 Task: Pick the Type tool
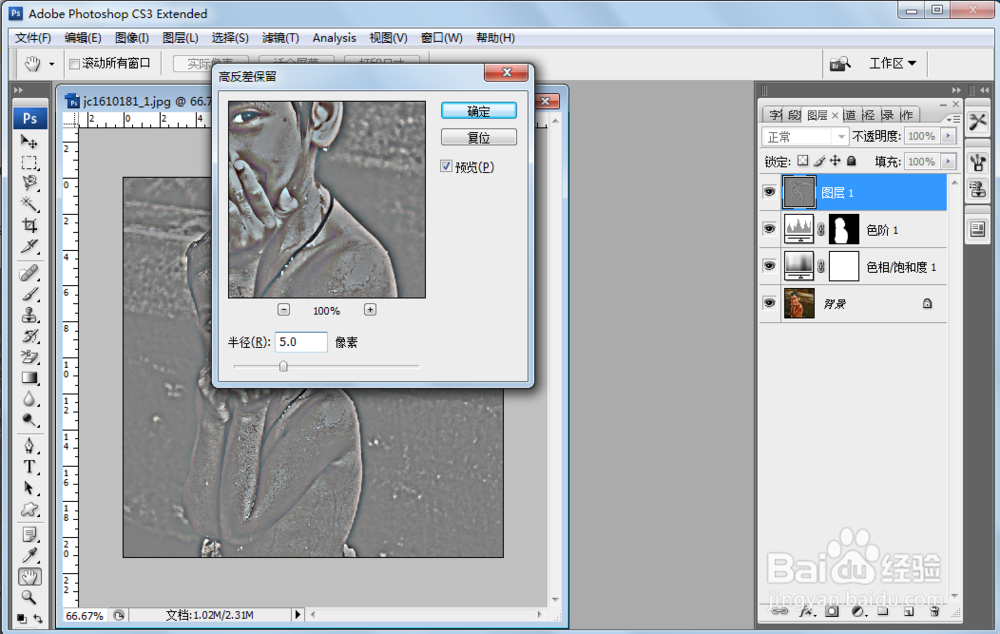tap(30, 465)
